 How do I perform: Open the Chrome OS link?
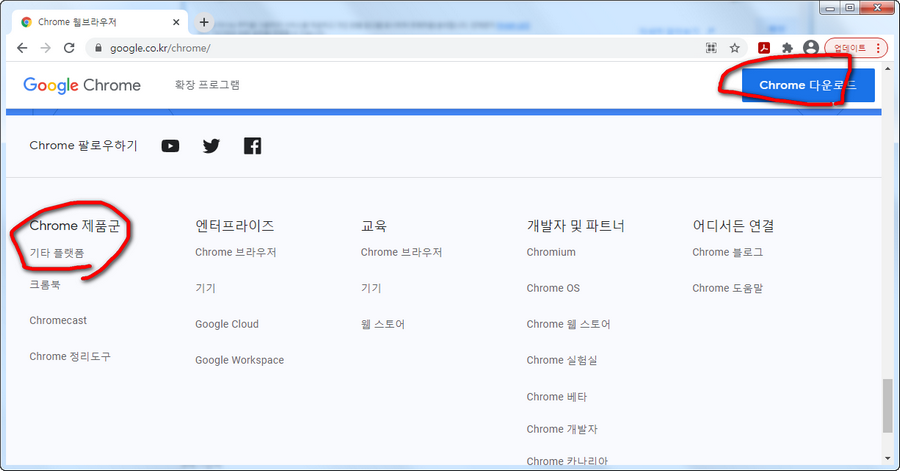pyautogui.click(x=553, y=288)
